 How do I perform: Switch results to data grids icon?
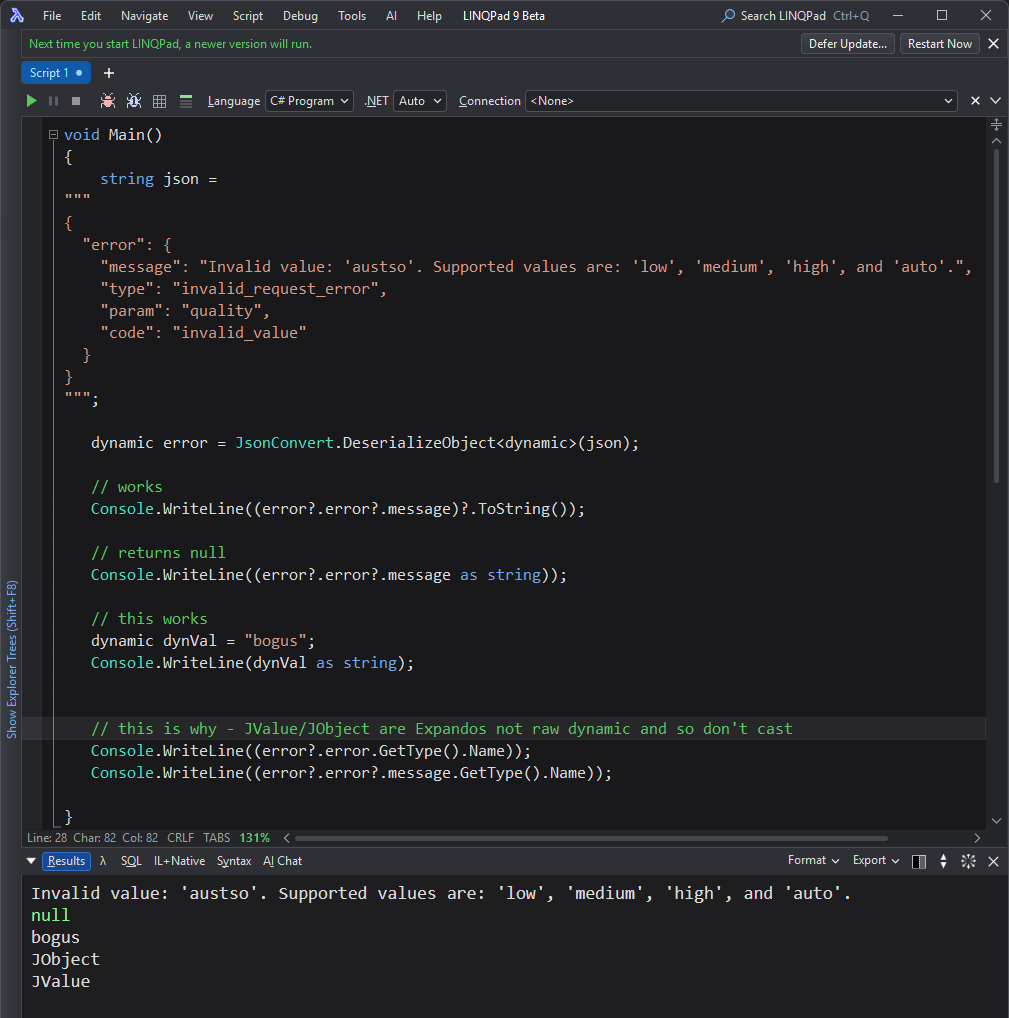click(160, 101)
